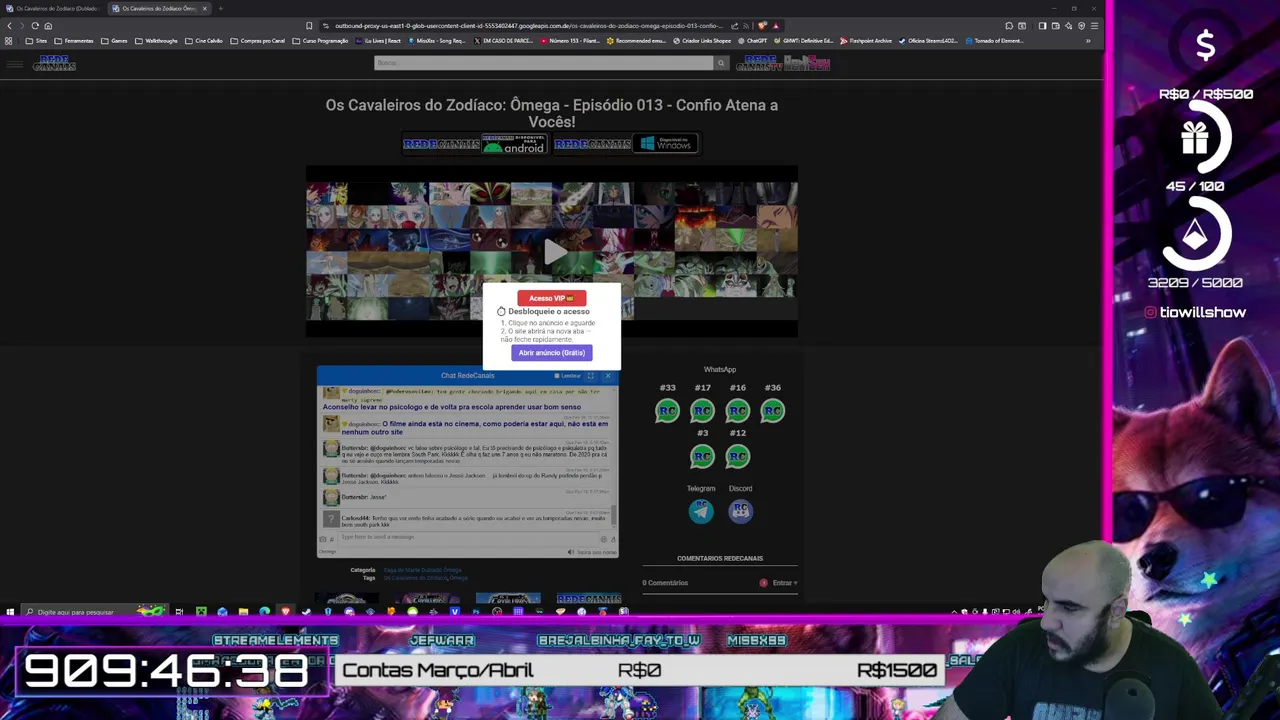Reload the current page
This screenshot has width=1280, height=720.
click(35, 26)
